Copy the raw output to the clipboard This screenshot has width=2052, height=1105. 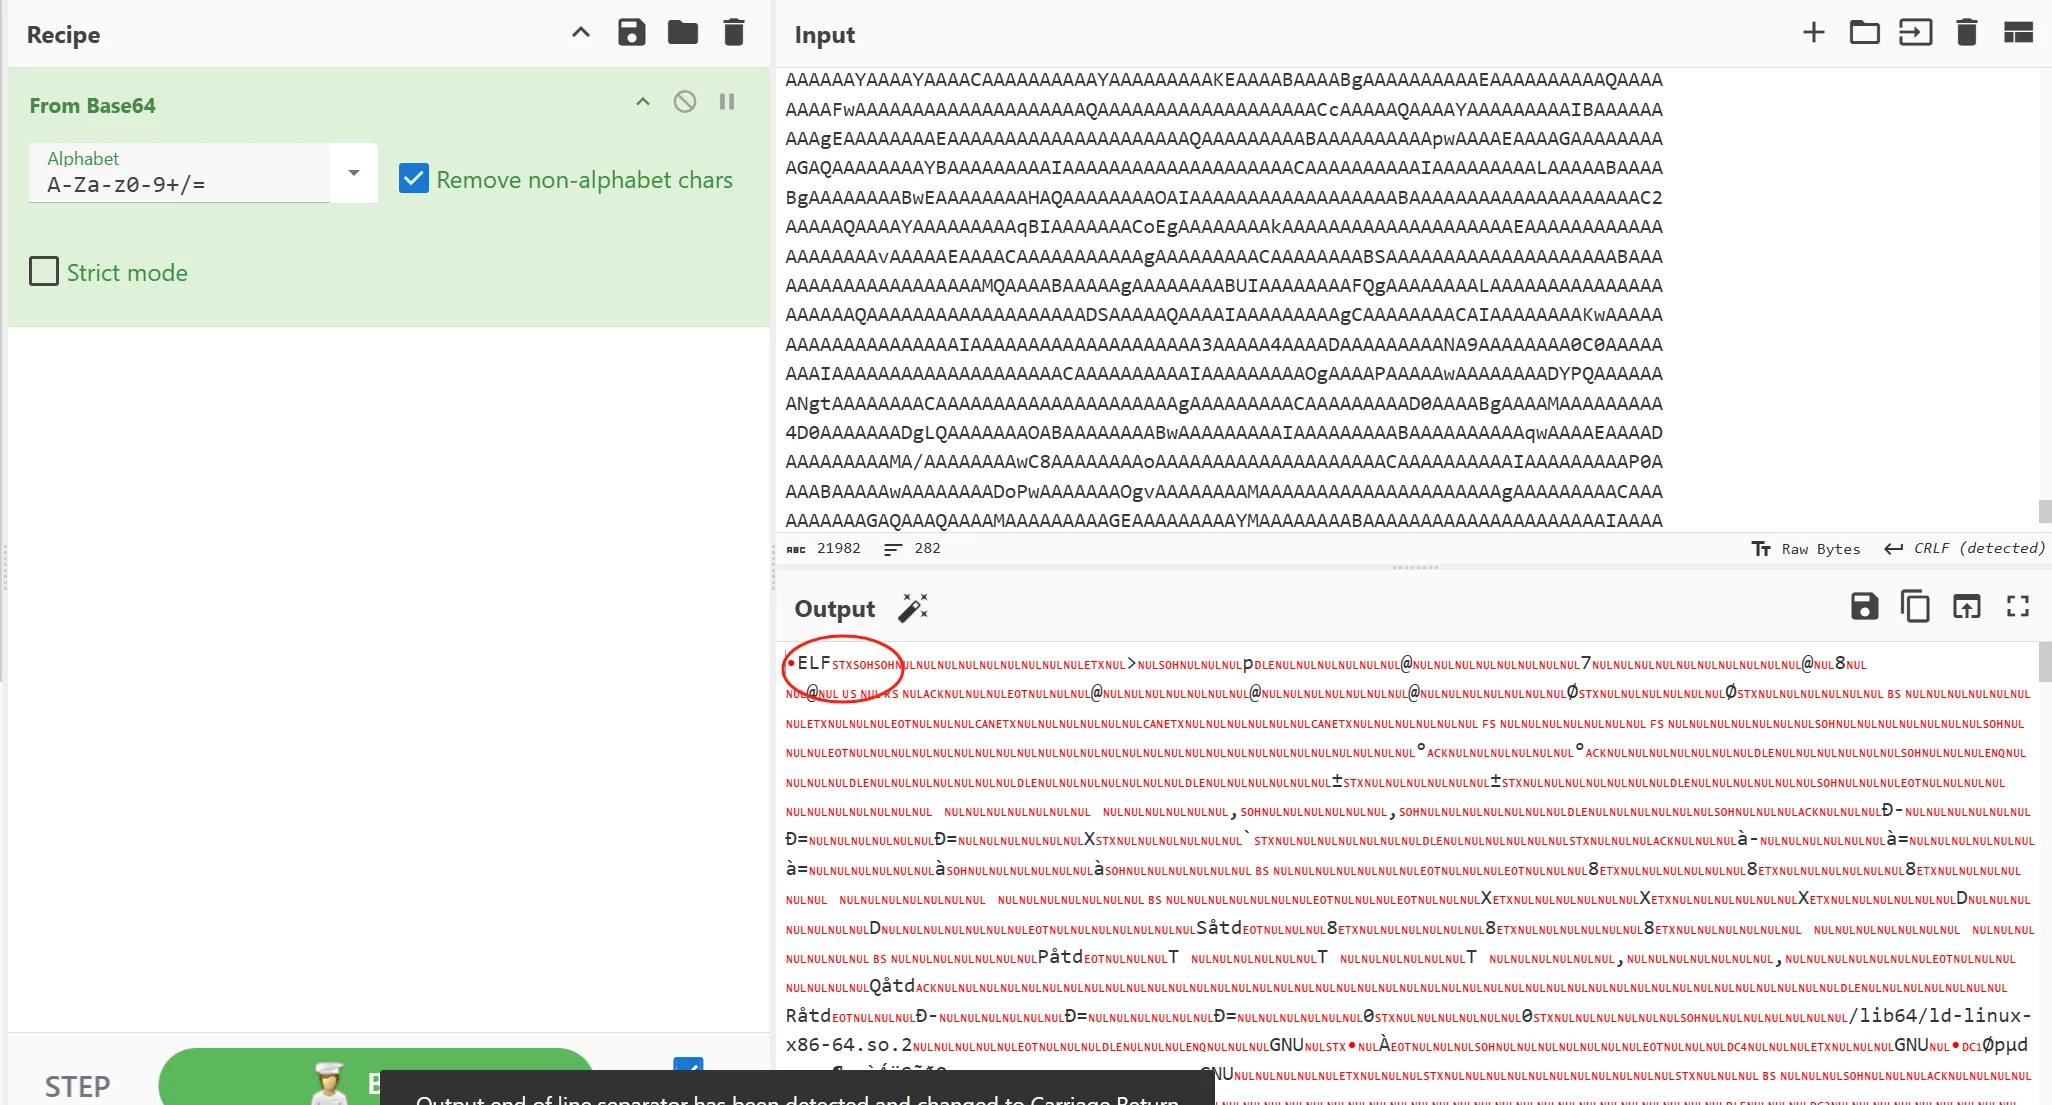(x=1915, y=607)
